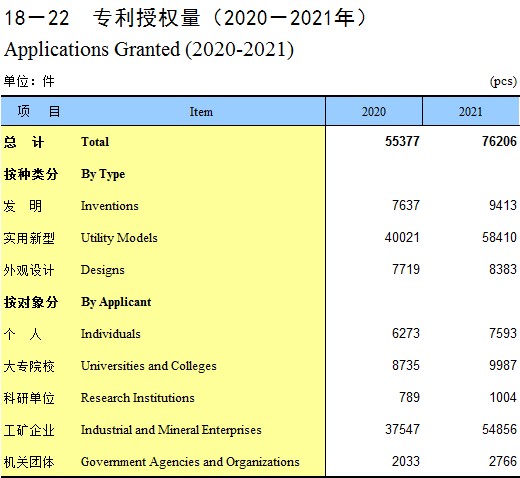Click Research Institutions 2021 value 1004
The width and height of the screenshot is (520, 478).
pyautogui.click(x=503, y=397)
